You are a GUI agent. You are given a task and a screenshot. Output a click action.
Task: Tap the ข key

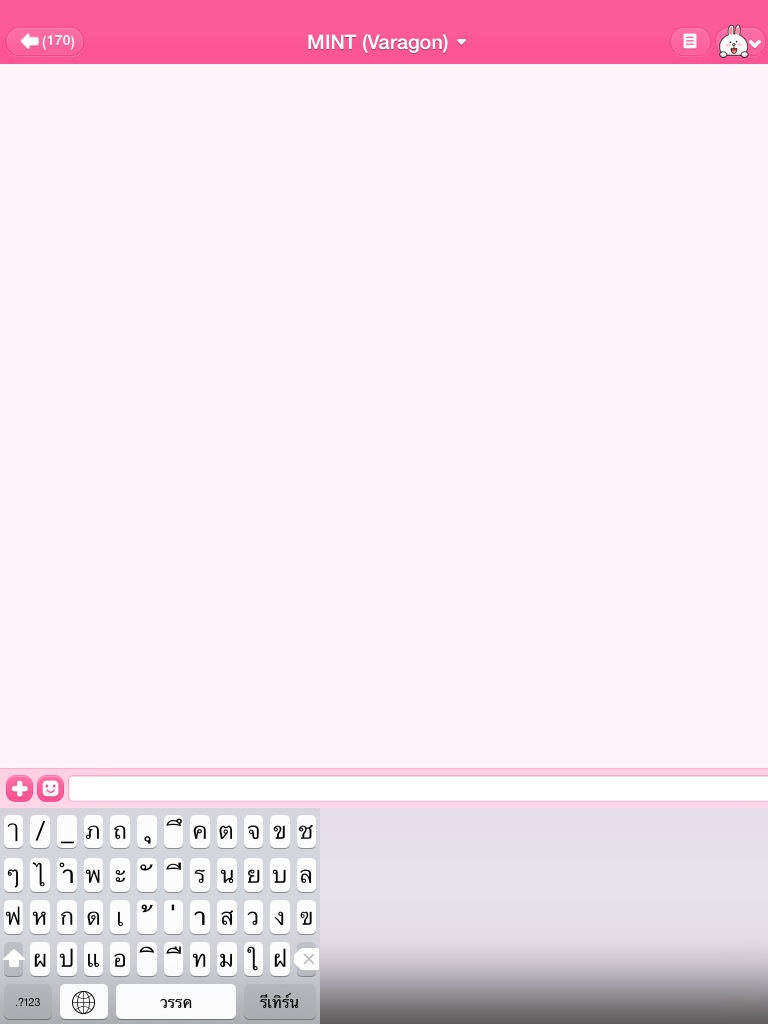coord(280,831)
